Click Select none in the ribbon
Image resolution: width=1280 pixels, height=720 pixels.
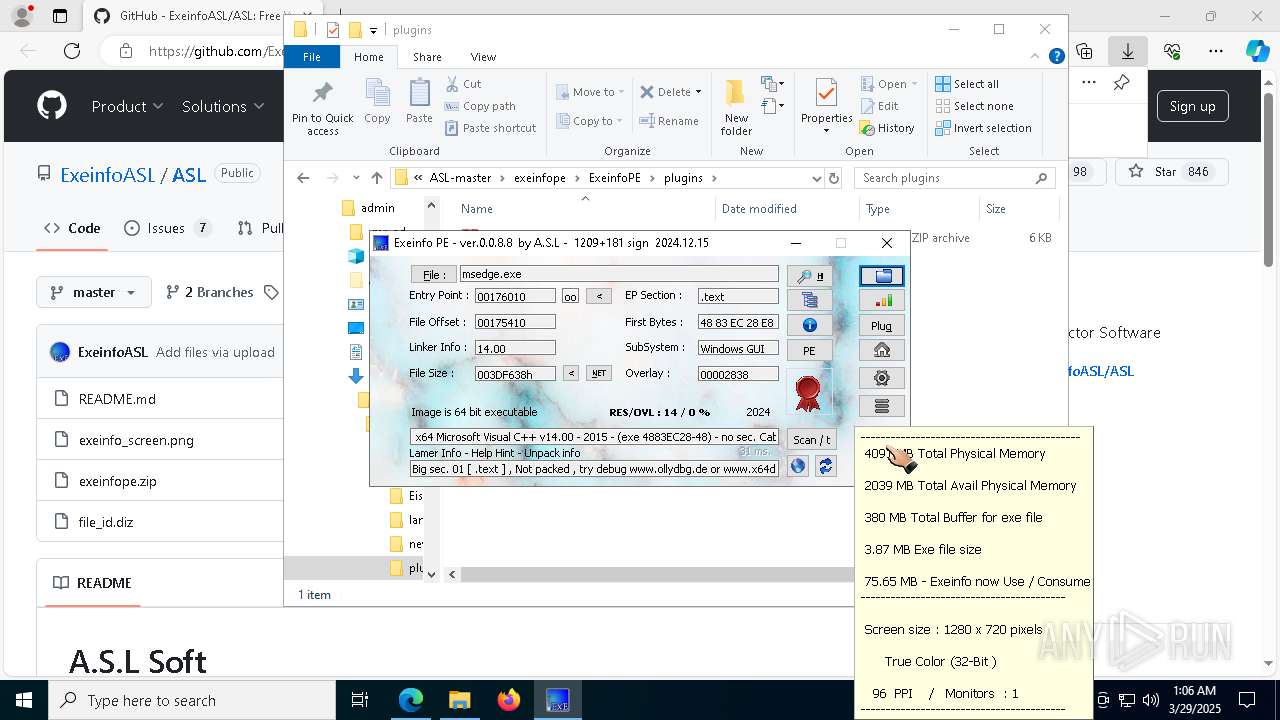pos(974,106)
